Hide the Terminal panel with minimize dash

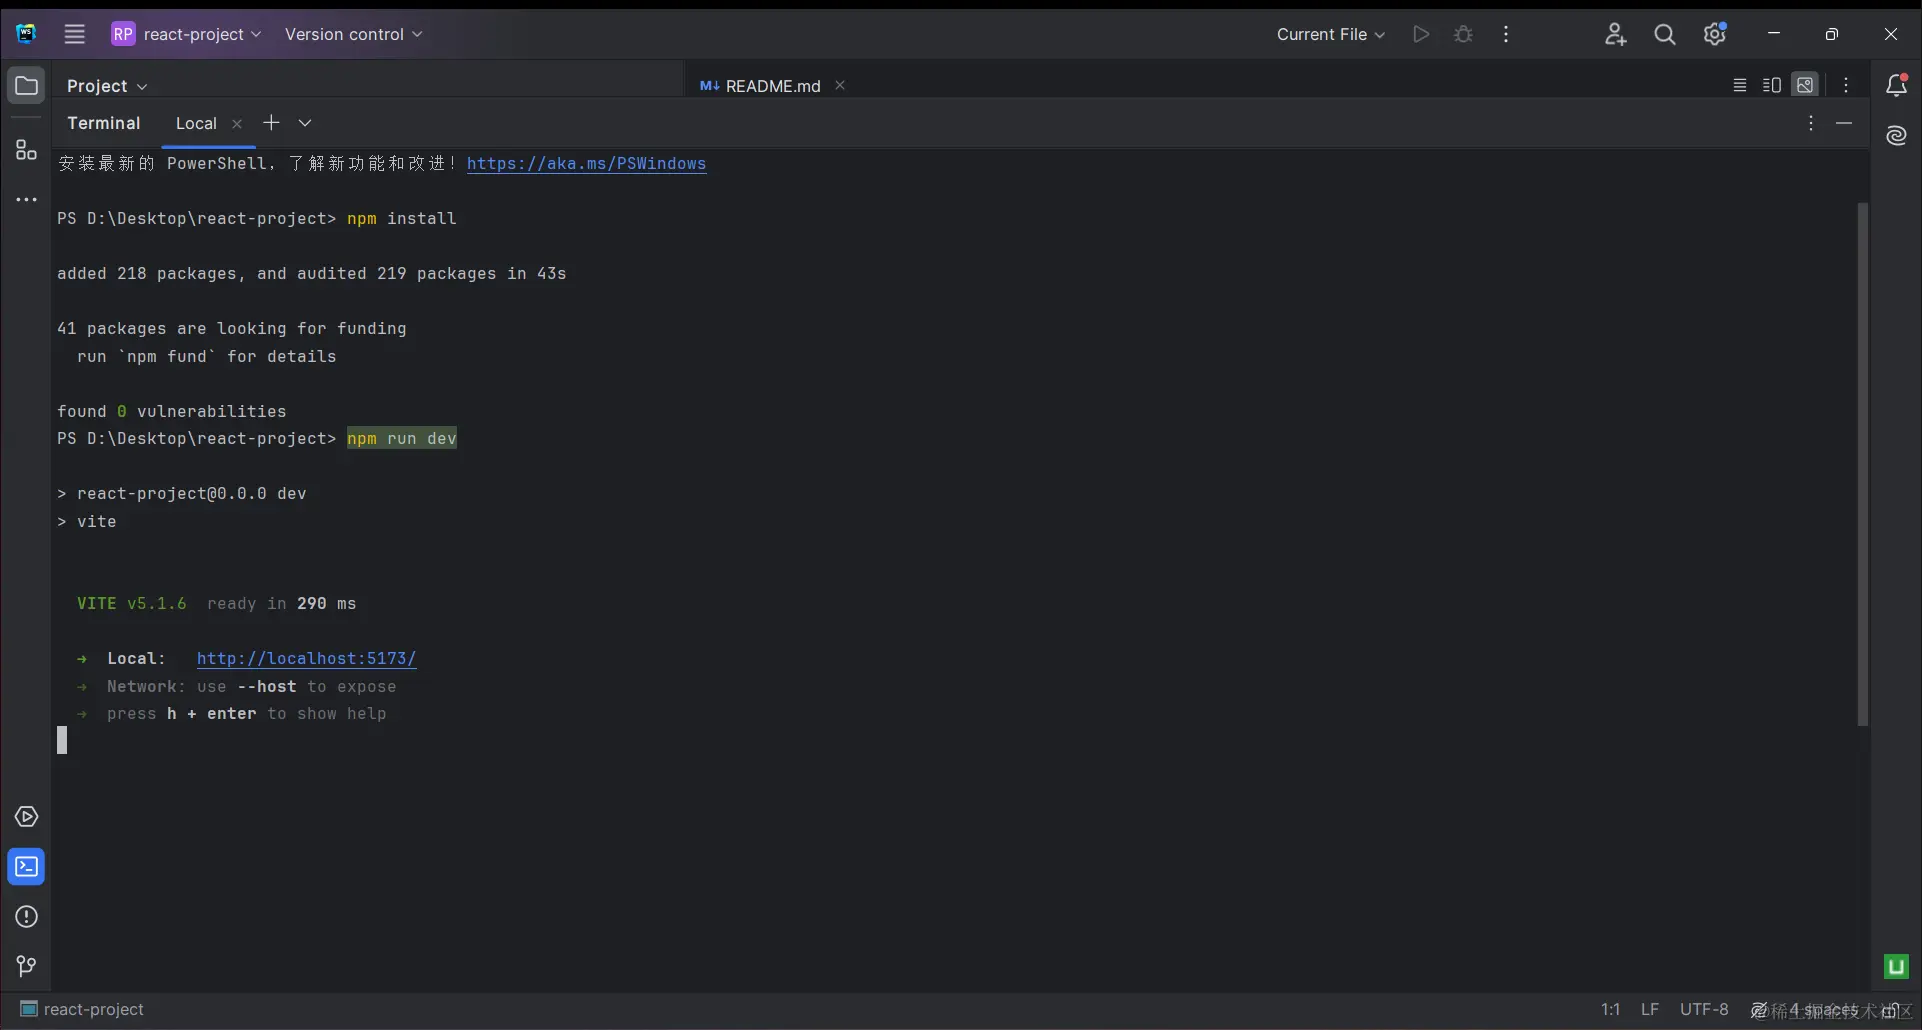point(1845,123)
